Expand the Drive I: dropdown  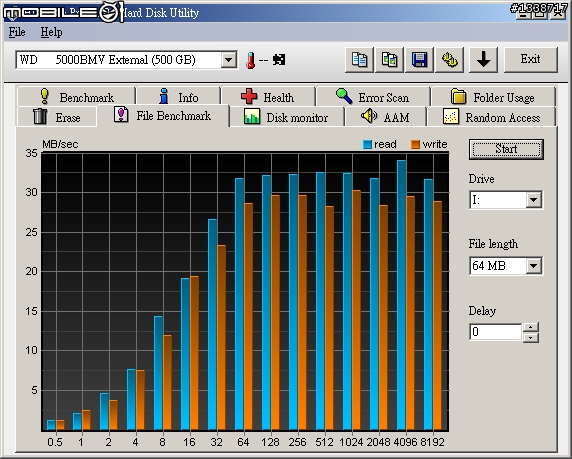pyautogui.click(x=533, y=200)
